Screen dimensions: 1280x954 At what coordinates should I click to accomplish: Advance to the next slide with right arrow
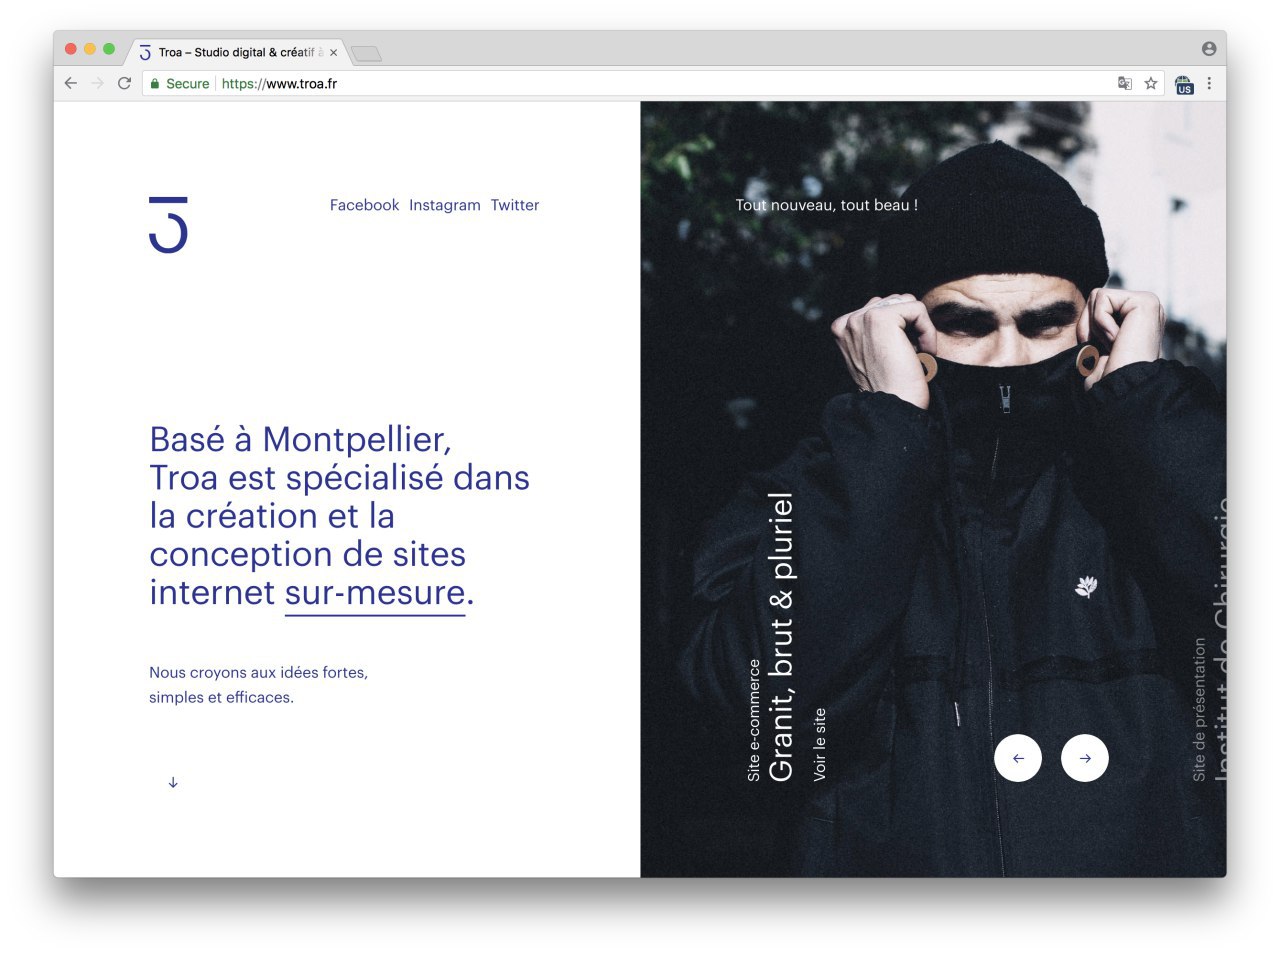pos(1085,758)
